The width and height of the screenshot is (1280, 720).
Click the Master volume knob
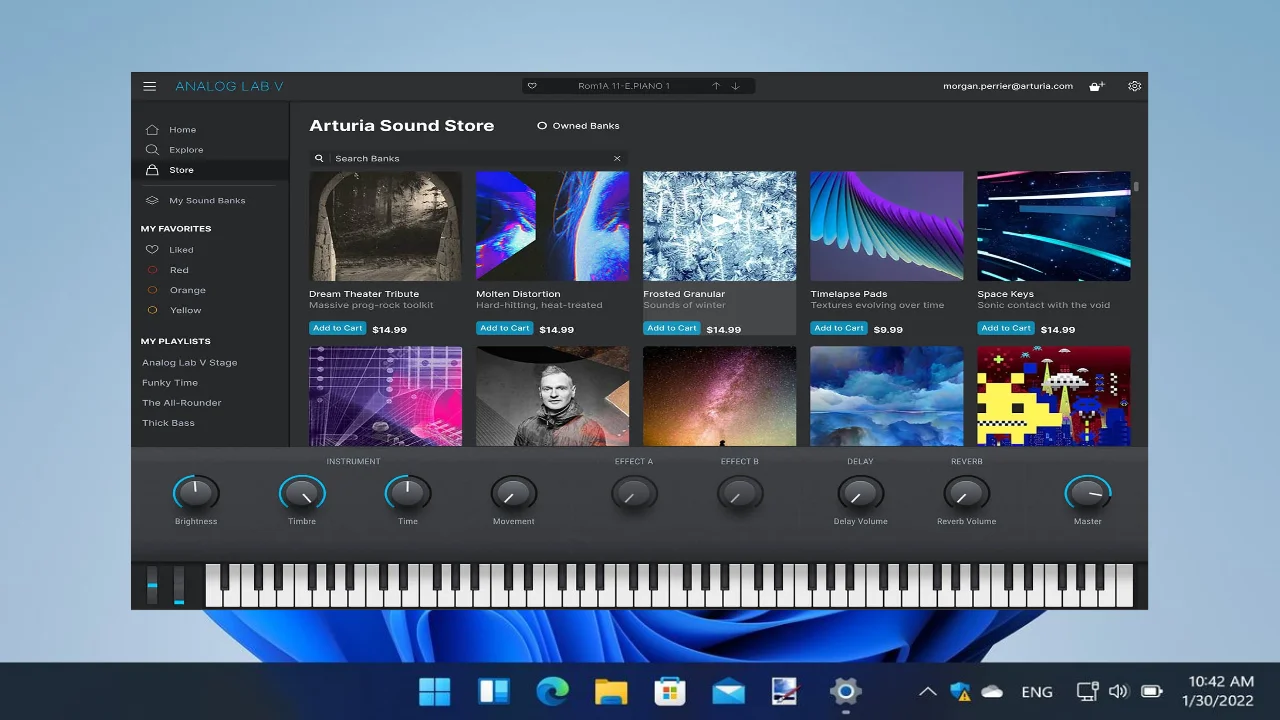coord(1088,493)
